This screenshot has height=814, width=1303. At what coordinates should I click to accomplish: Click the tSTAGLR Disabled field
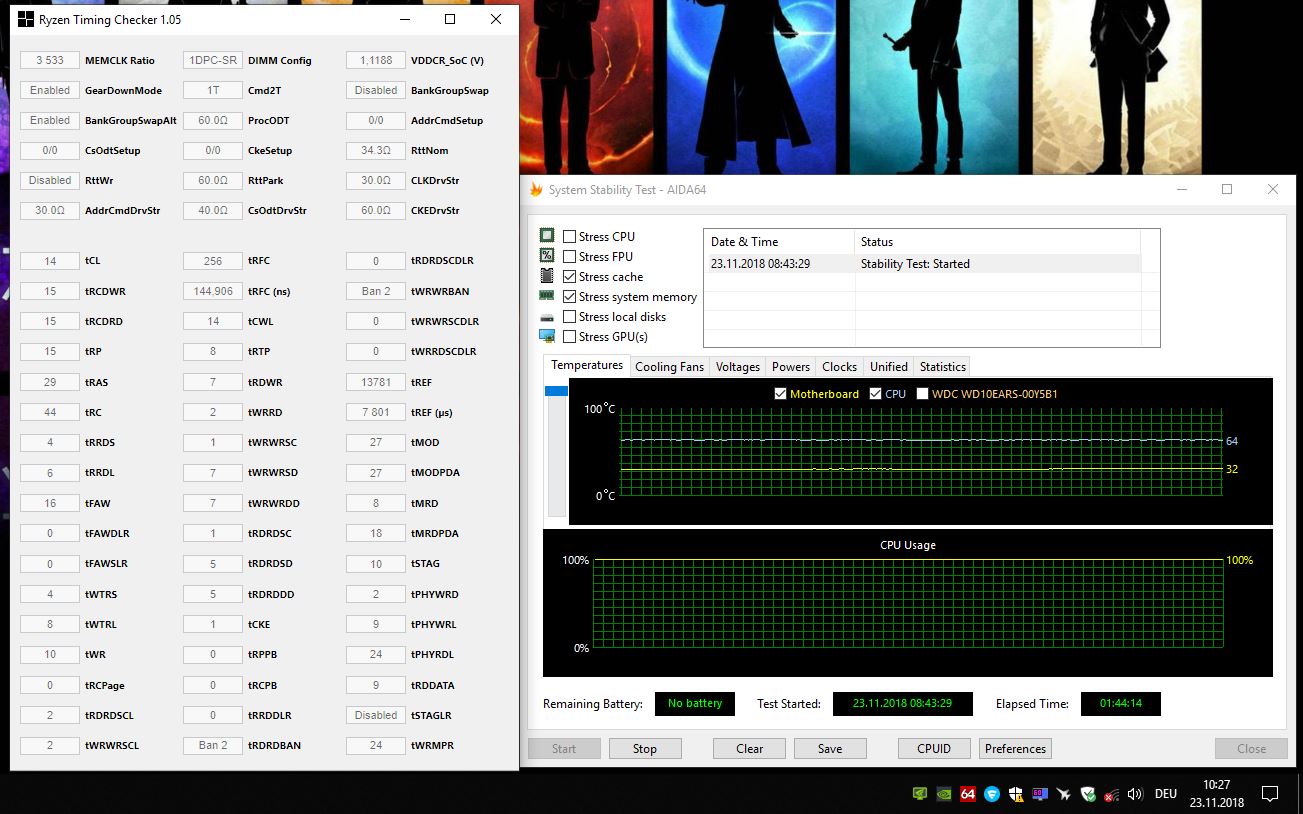[x=376, y=715]
